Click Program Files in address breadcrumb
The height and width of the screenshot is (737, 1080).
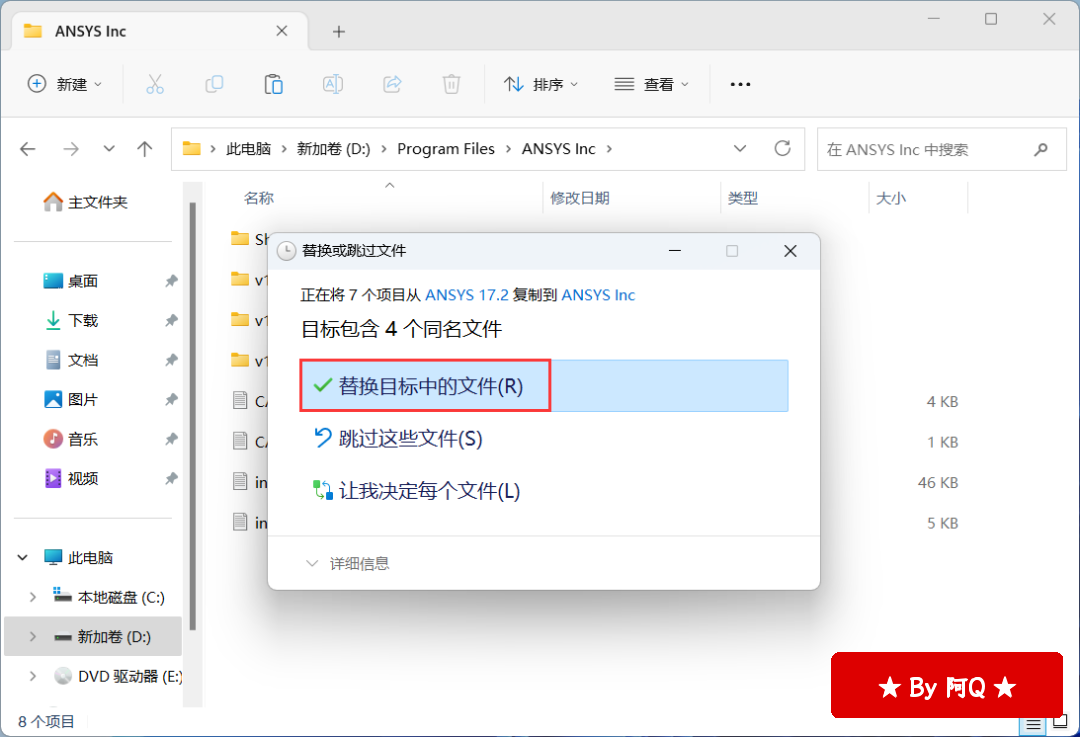click(446, 149)
